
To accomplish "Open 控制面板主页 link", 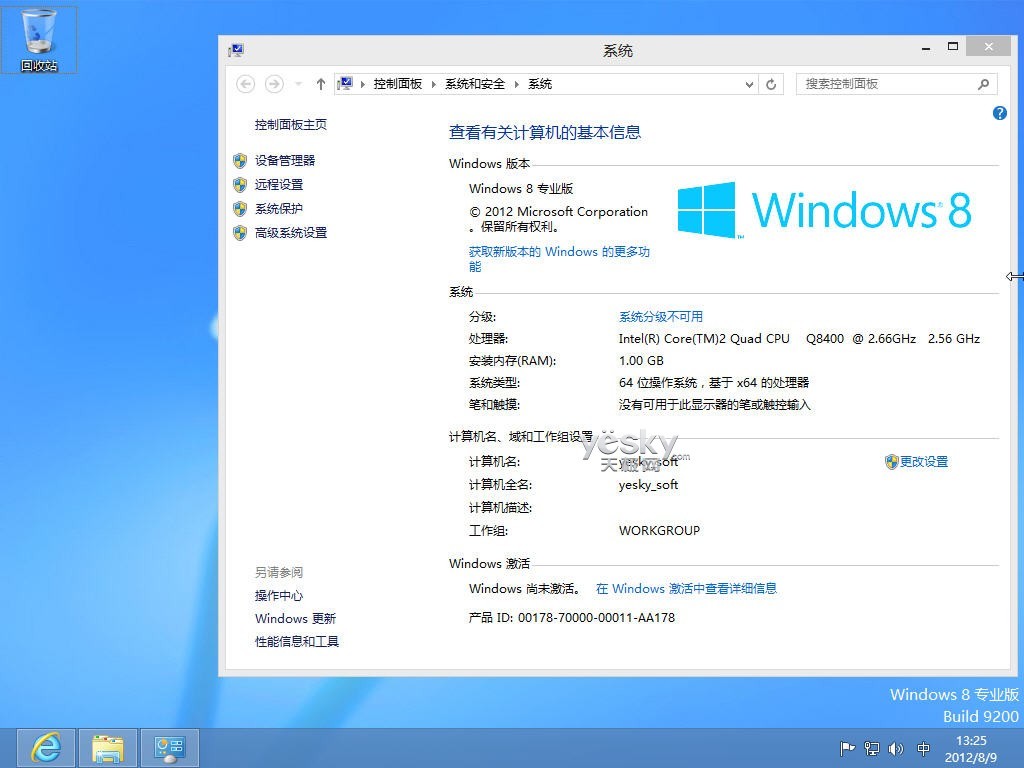I will pos(291,125).
